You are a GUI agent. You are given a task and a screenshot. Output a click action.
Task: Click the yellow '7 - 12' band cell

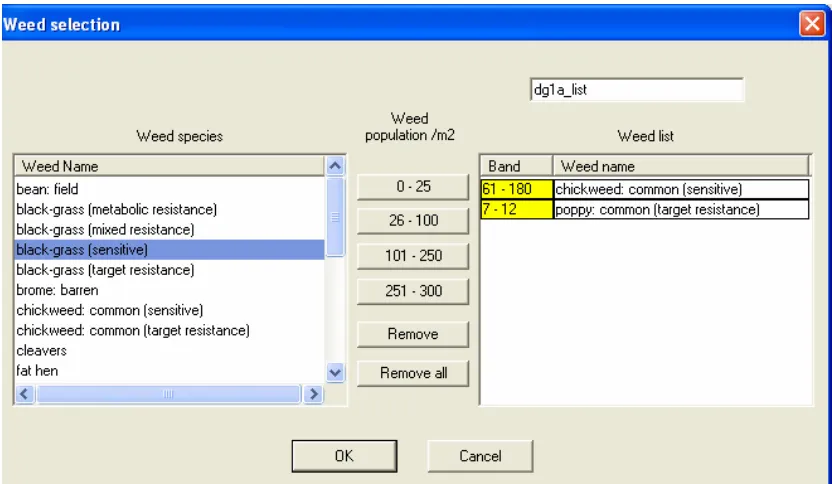(517, 209)
